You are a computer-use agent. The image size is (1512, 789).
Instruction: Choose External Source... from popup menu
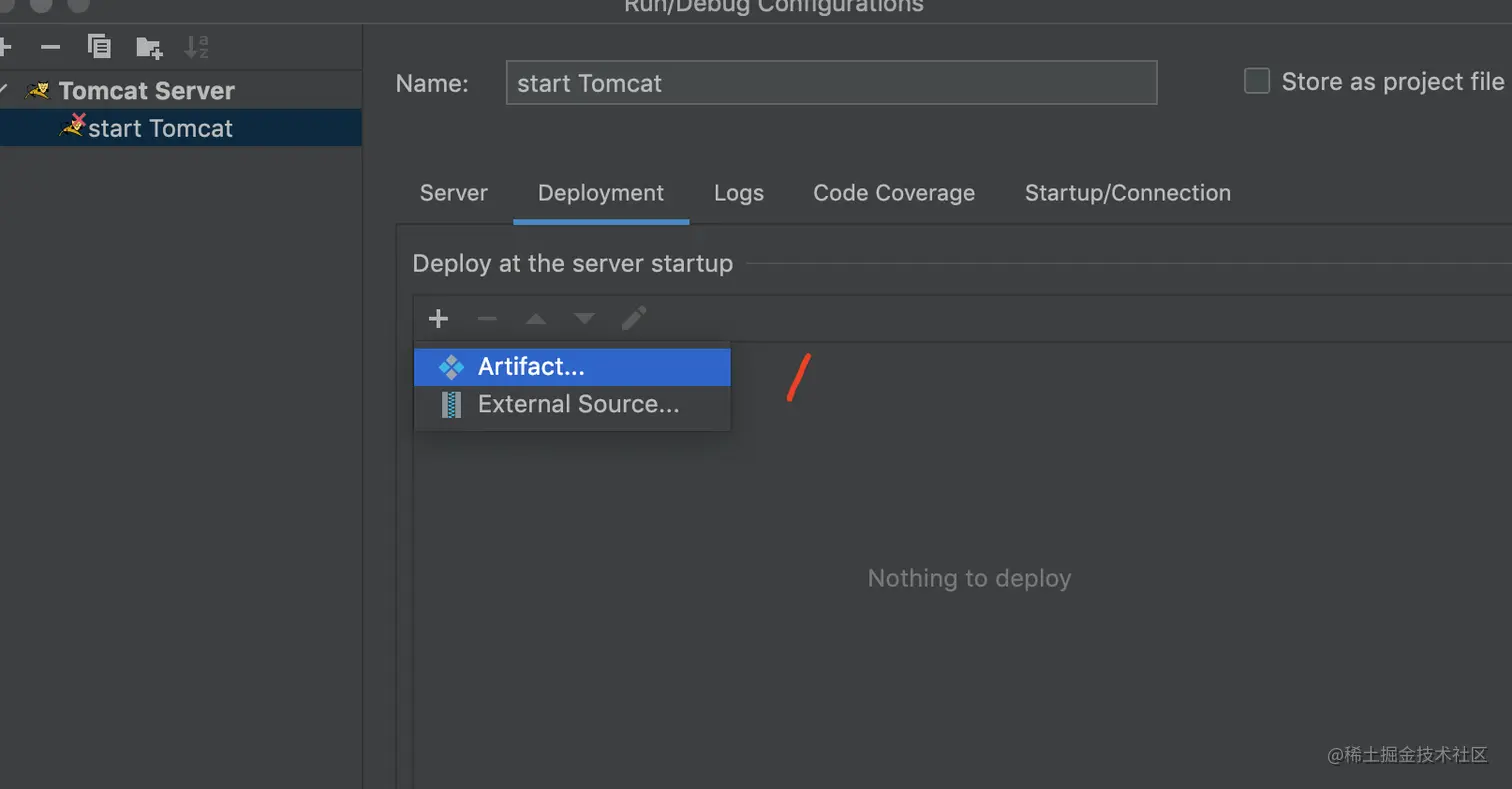pyautogui.click(x=572, y=404)
